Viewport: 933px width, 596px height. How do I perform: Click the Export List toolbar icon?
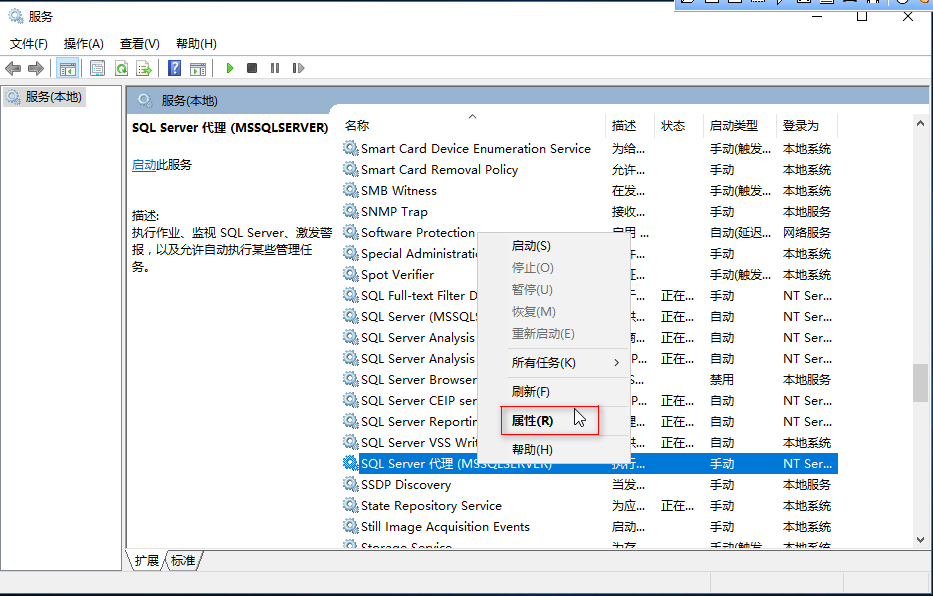coord(144,68)
